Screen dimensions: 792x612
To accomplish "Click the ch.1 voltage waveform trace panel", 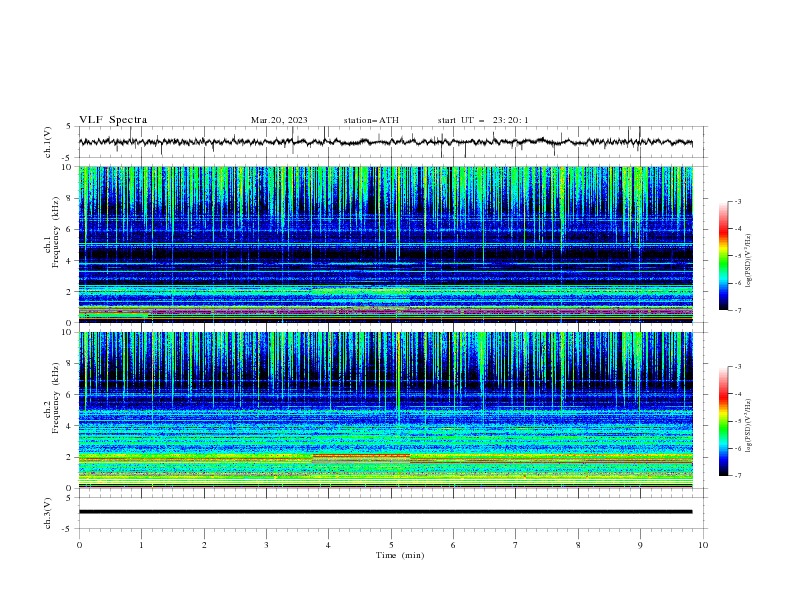I will tap(392, 142).
